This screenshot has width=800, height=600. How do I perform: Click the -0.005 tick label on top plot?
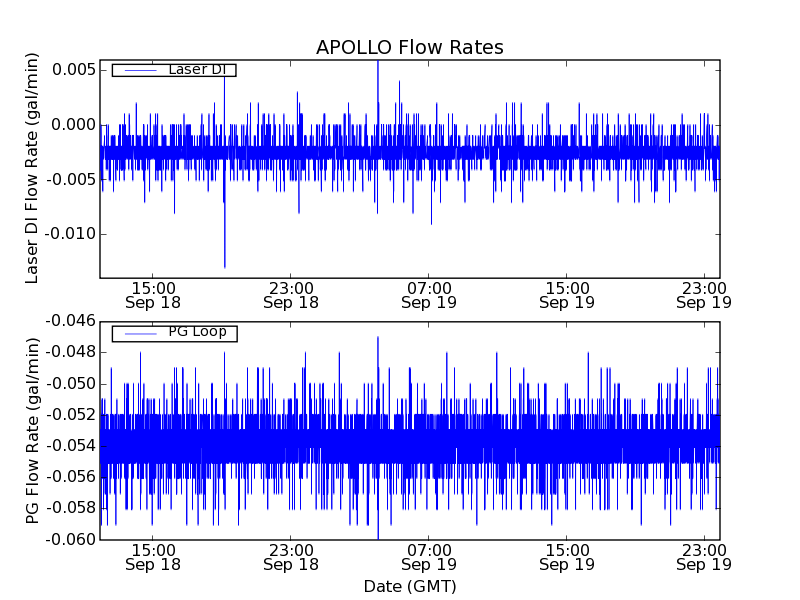(x=71, y=180)
